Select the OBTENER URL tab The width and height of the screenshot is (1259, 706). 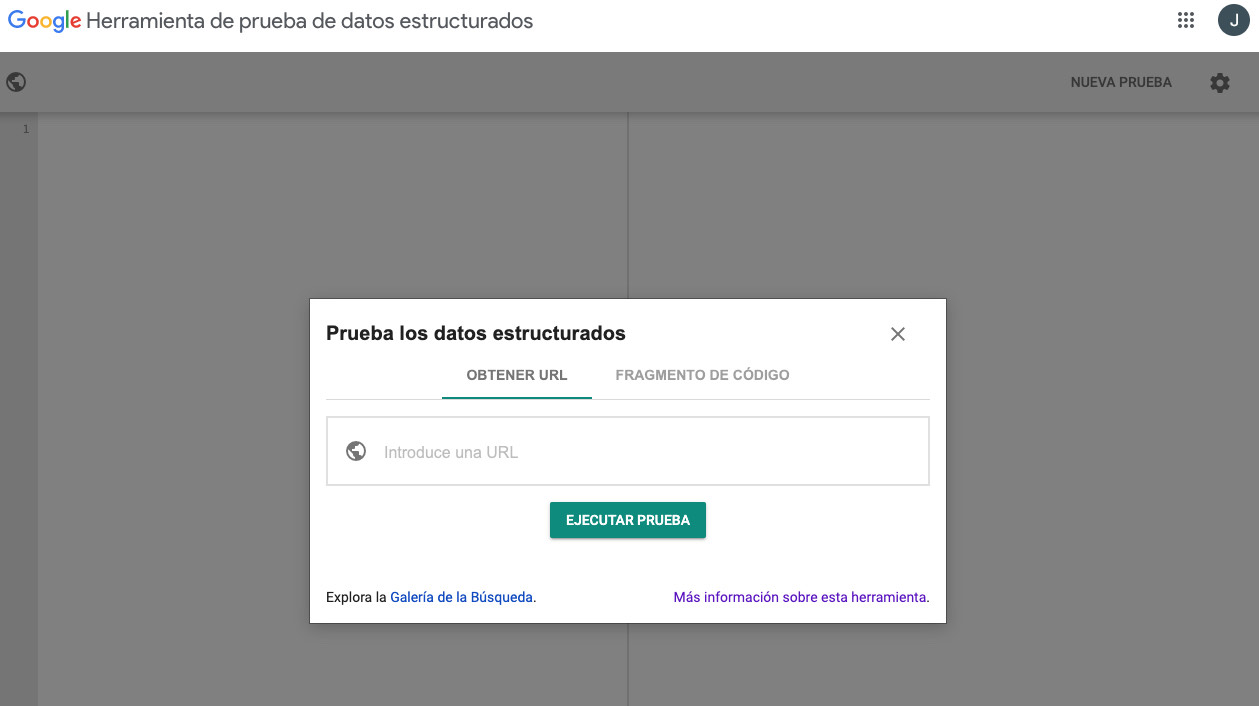[516, 375]
